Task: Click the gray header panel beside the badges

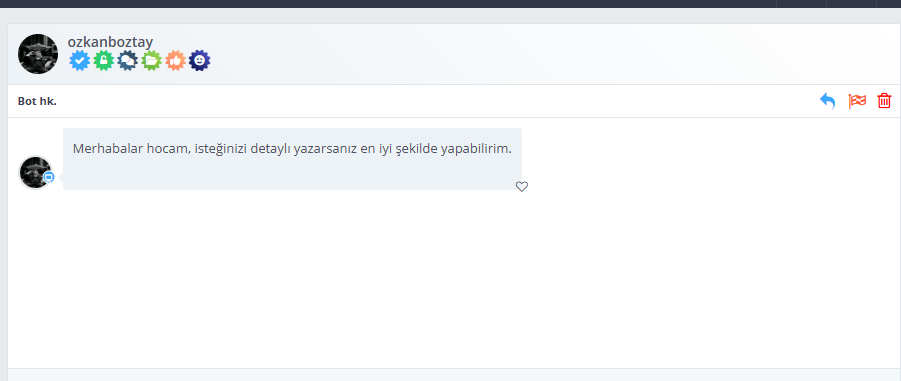Action: click(552, 54)
